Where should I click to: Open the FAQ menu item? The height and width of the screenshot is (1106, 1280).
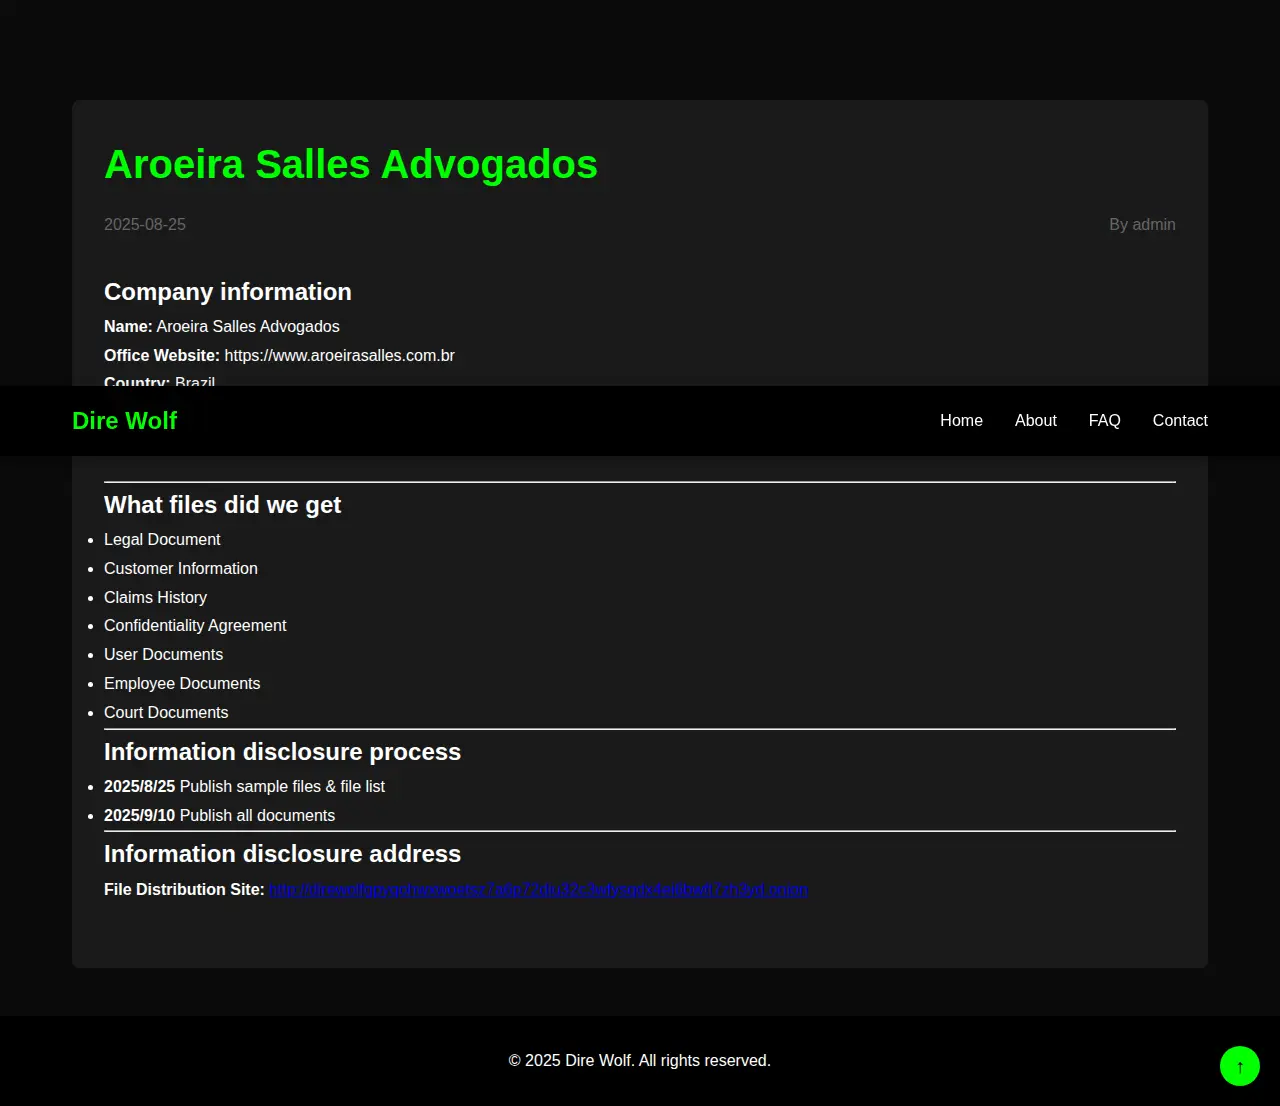tap(1104, 421)
